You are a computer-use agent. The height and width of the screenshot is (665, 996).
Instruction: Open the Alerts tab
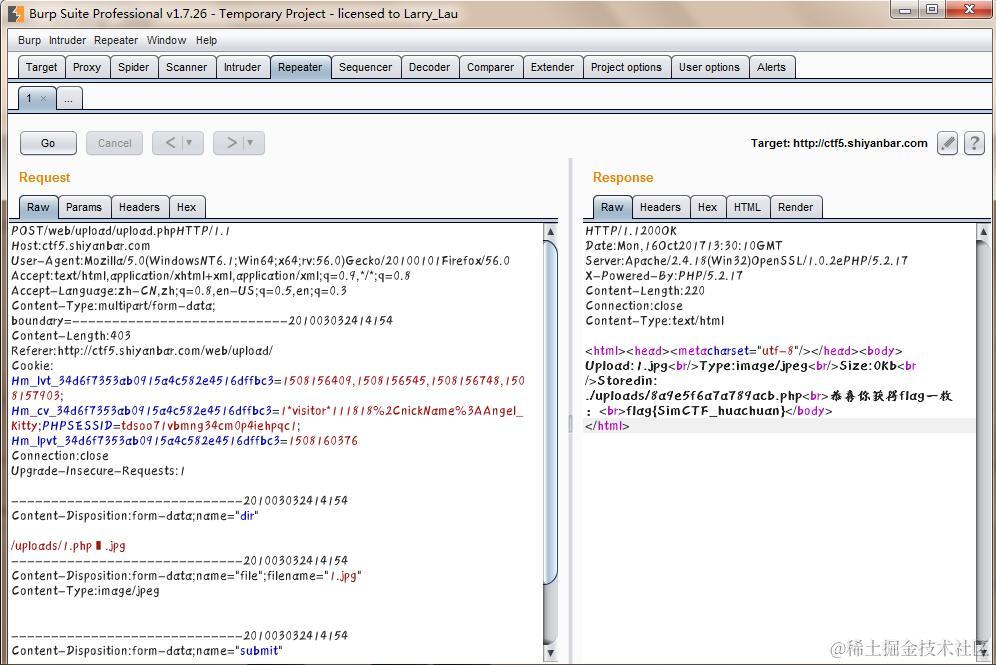click(x=772, y=67)
